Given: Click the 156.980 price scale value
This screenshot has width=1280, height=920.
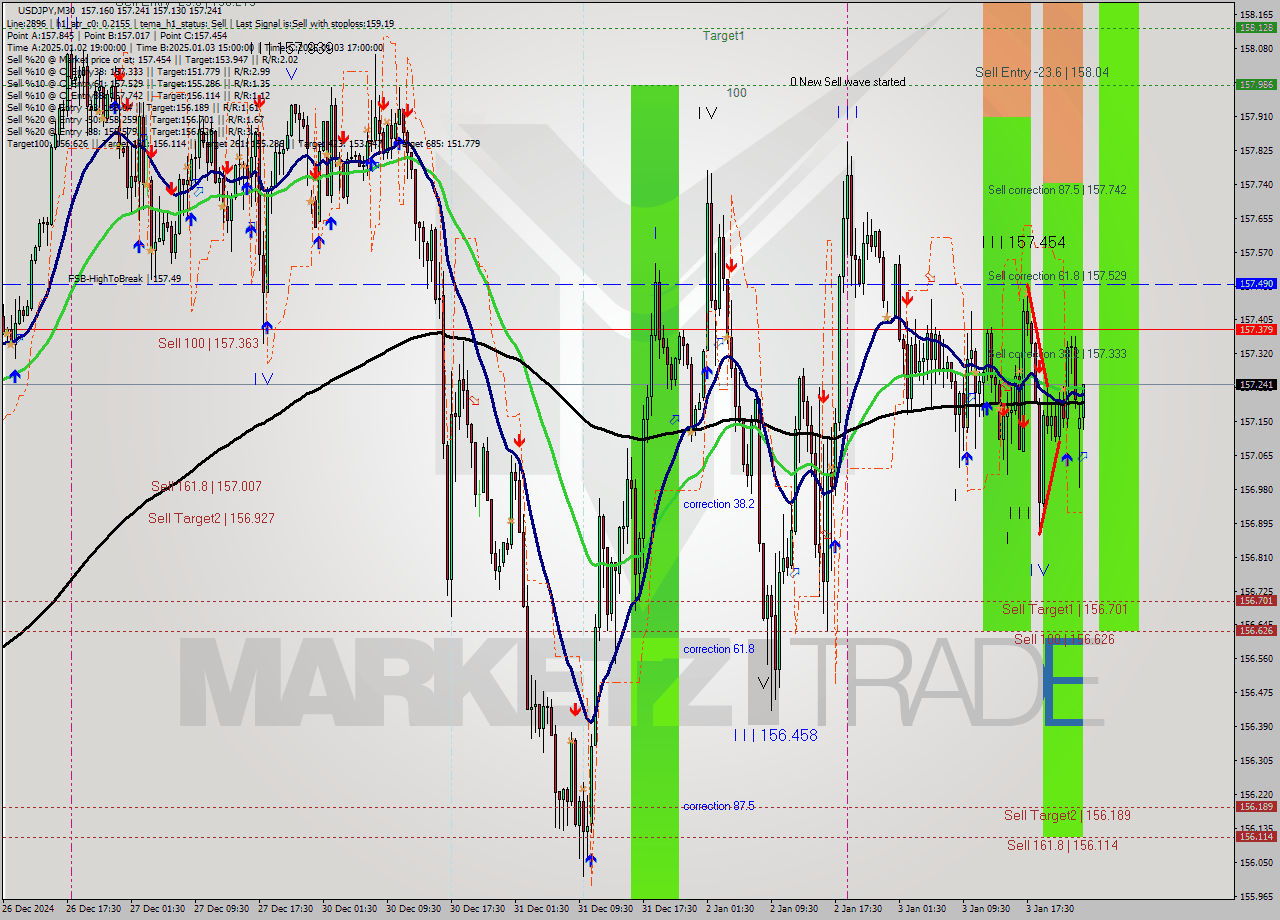Looking at the screenshot, I should tap(1256, 490).
